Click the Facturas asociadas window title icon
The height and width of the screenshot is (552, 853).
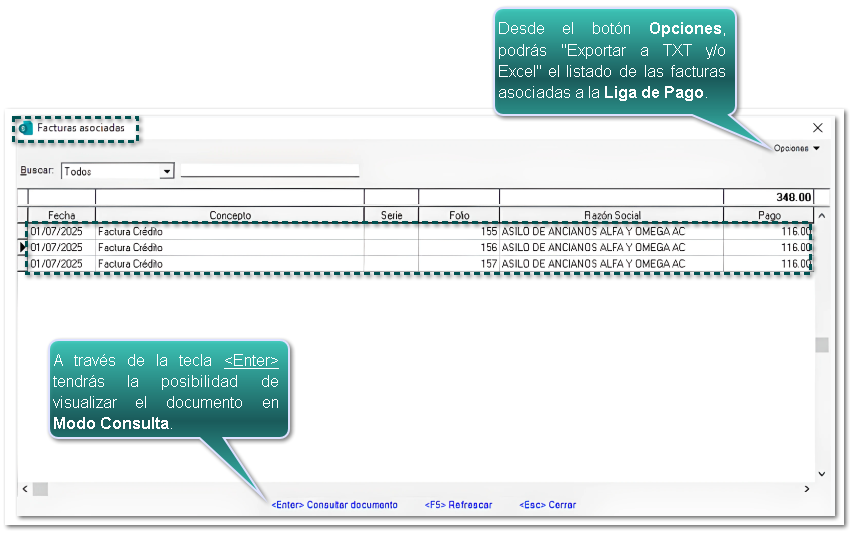coord(26,129)
